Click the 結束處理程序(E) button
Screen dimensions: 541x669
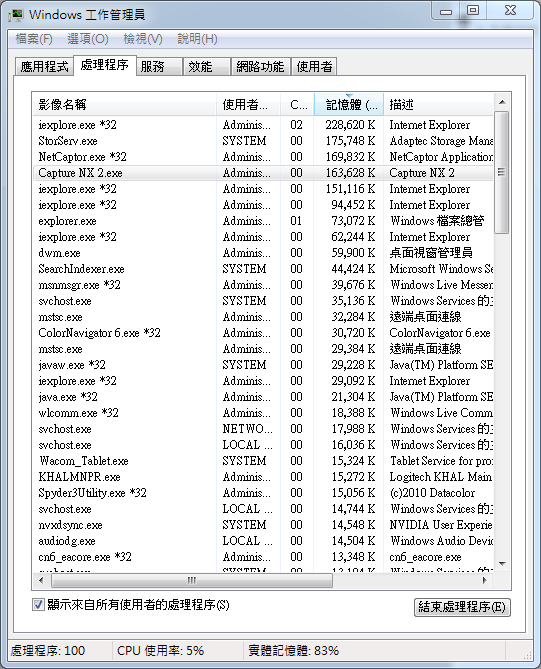462,607
